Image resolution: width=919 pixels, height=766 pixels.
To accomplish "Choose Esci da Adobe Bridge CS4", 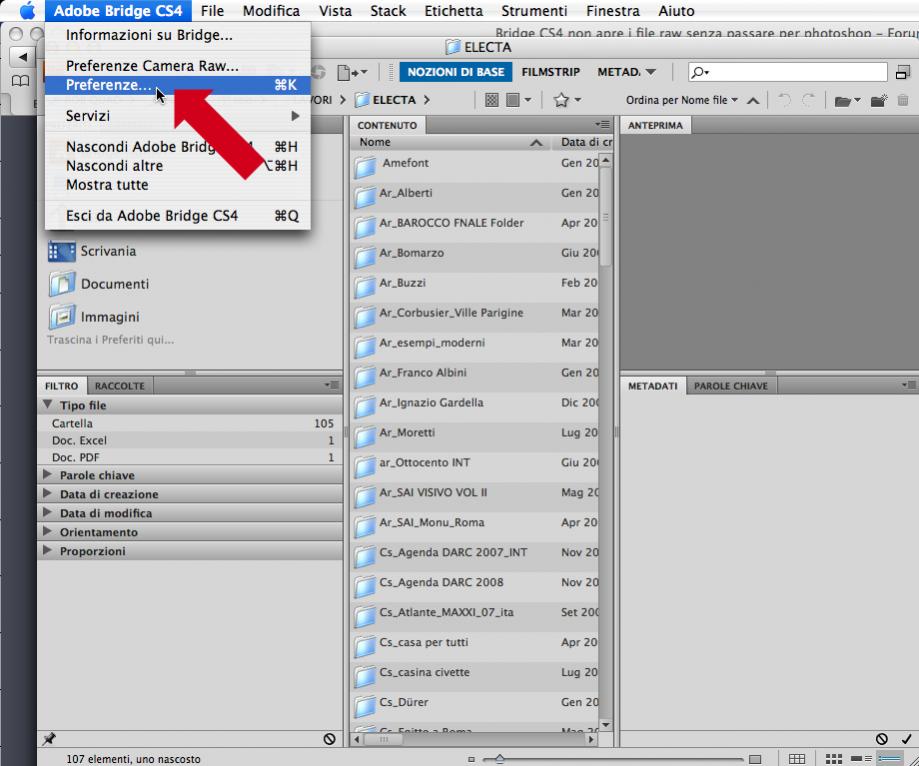I will point(178,216).
